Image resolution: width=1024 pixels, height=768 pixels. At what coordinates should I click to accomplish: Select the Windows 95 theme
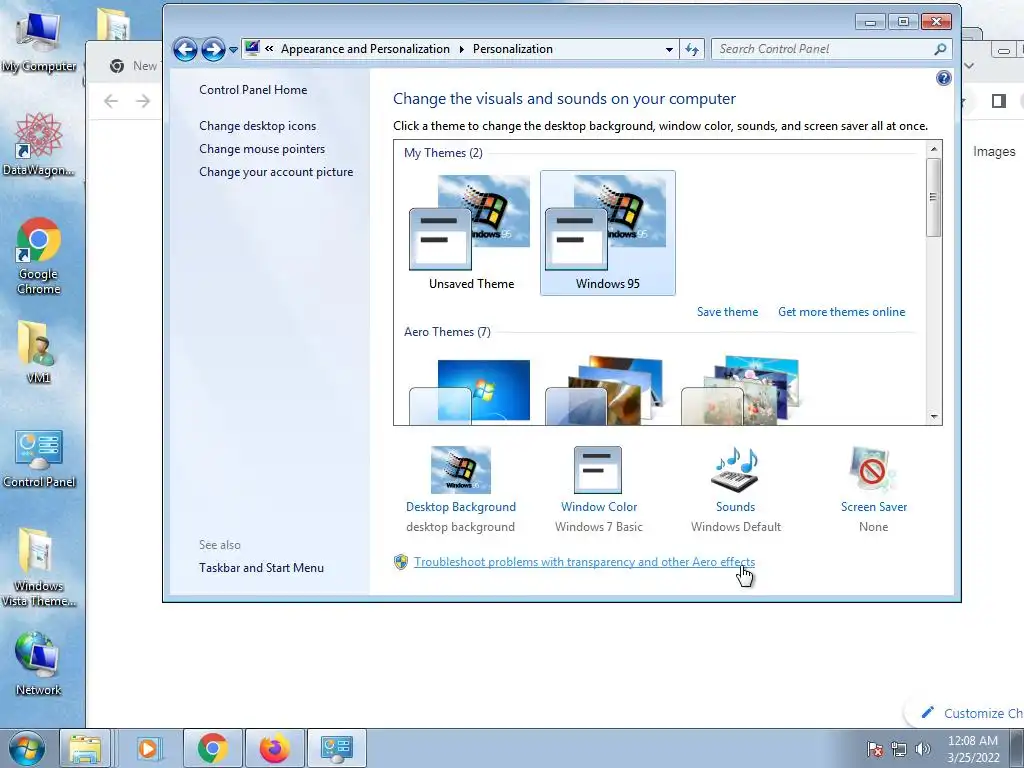click(x=607, y=233)
